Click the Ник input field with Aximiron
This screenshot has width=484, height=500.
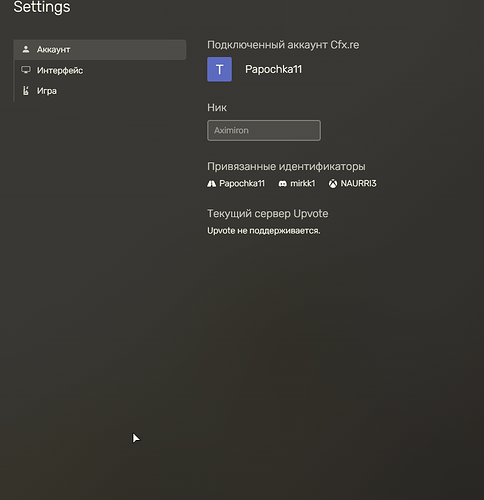(264, 130)
